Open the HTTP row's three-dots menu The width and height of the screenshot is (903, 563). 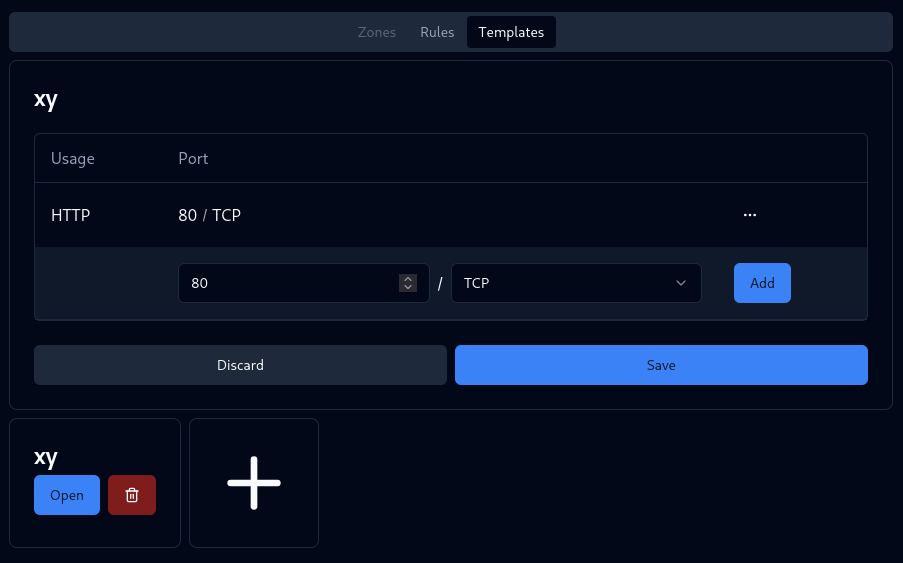tap(749, 215)
